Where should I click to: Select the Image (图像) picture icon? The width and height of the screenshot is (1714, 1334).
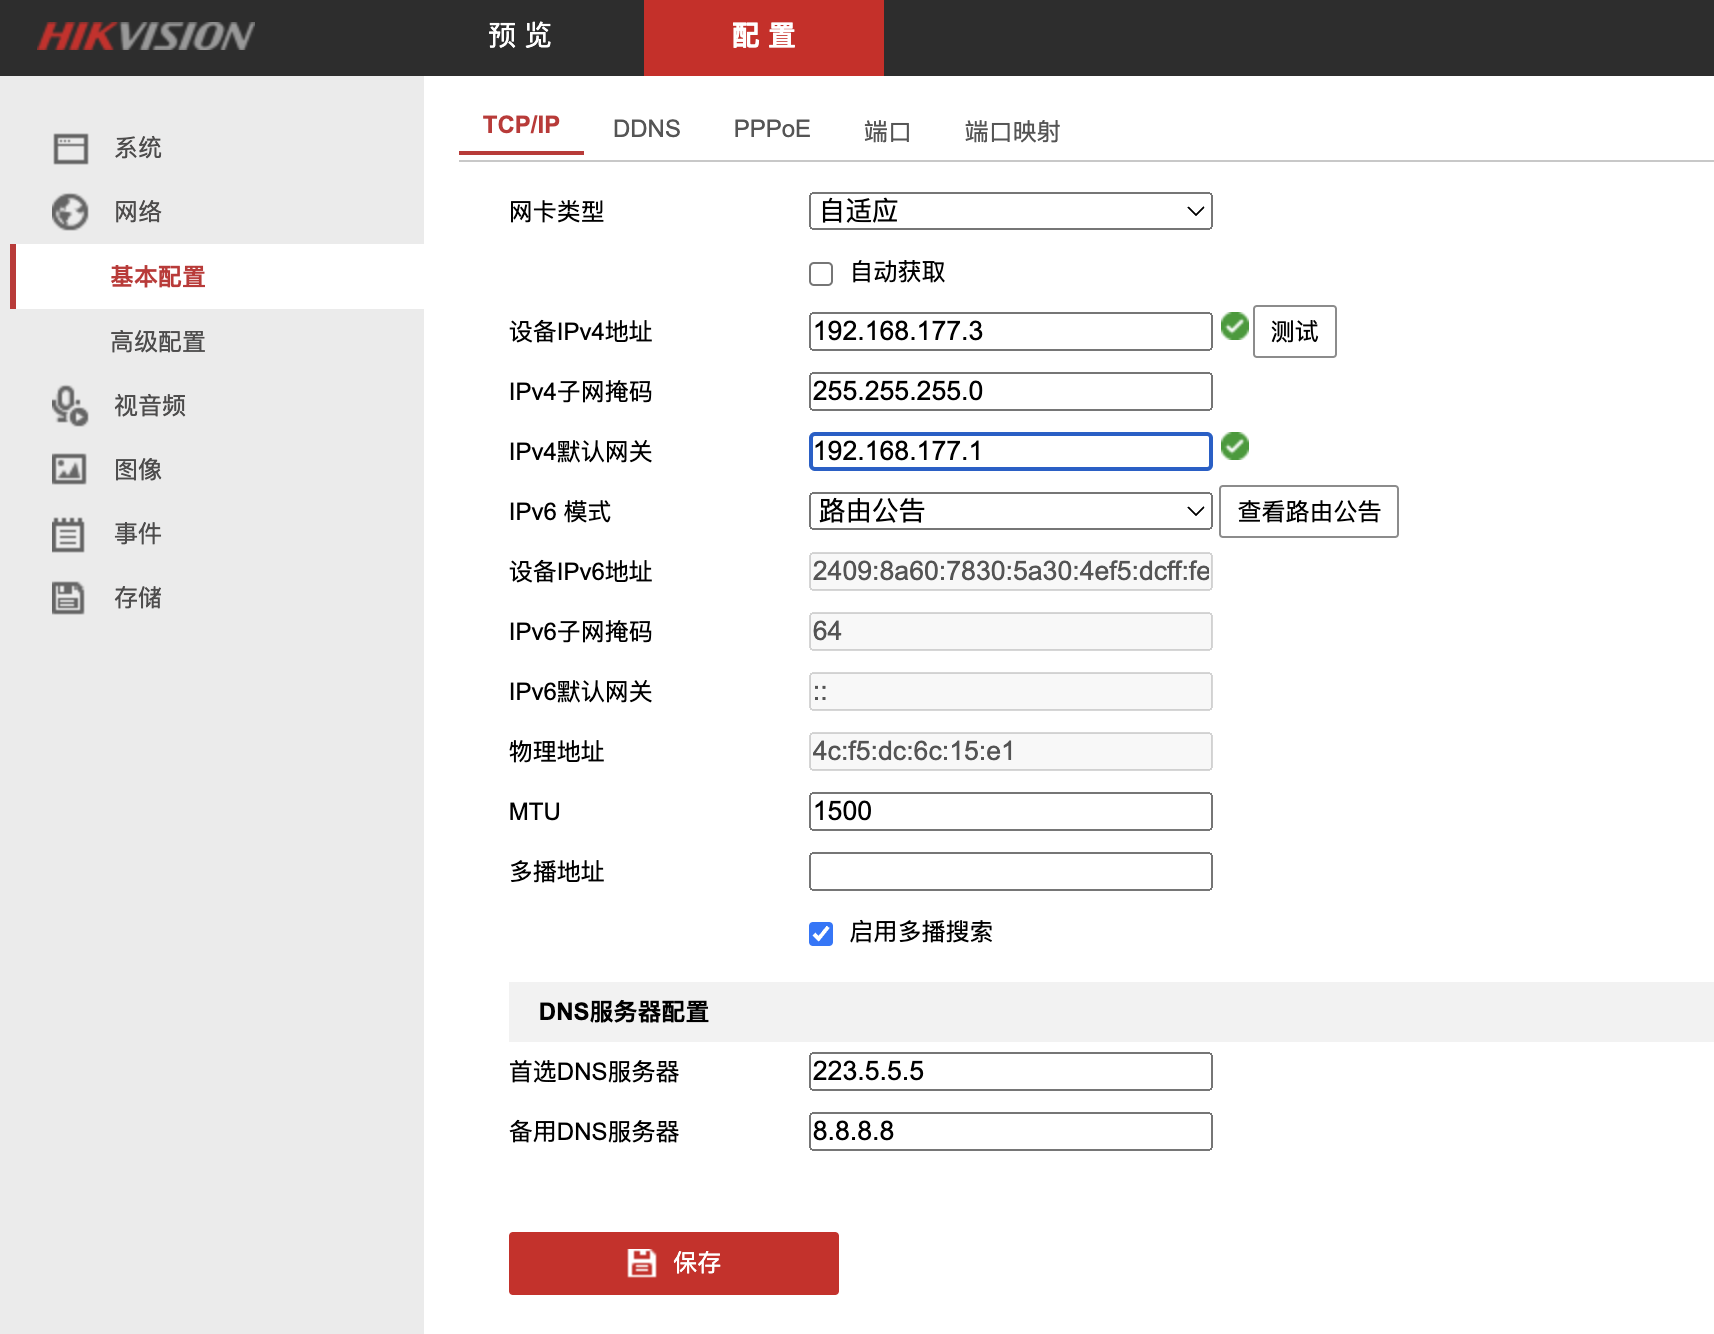(x=69, y=469)
